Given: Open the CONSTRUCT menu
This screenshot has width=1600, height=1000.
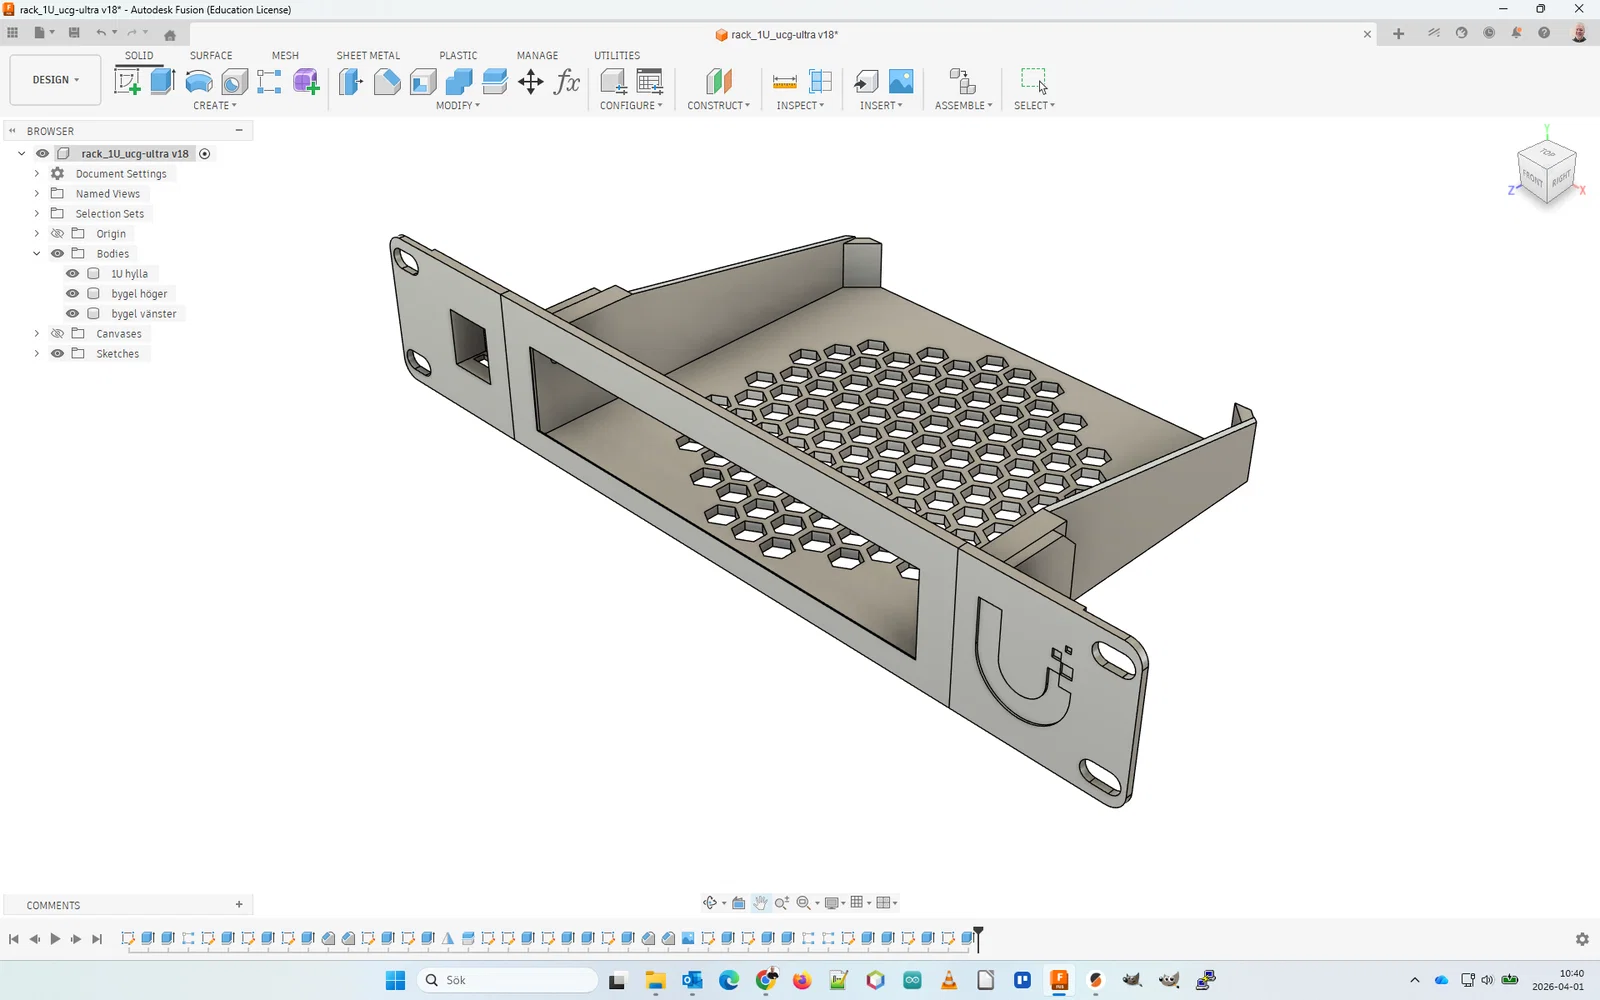Looking at the screenshot, I should coord(718,105).
